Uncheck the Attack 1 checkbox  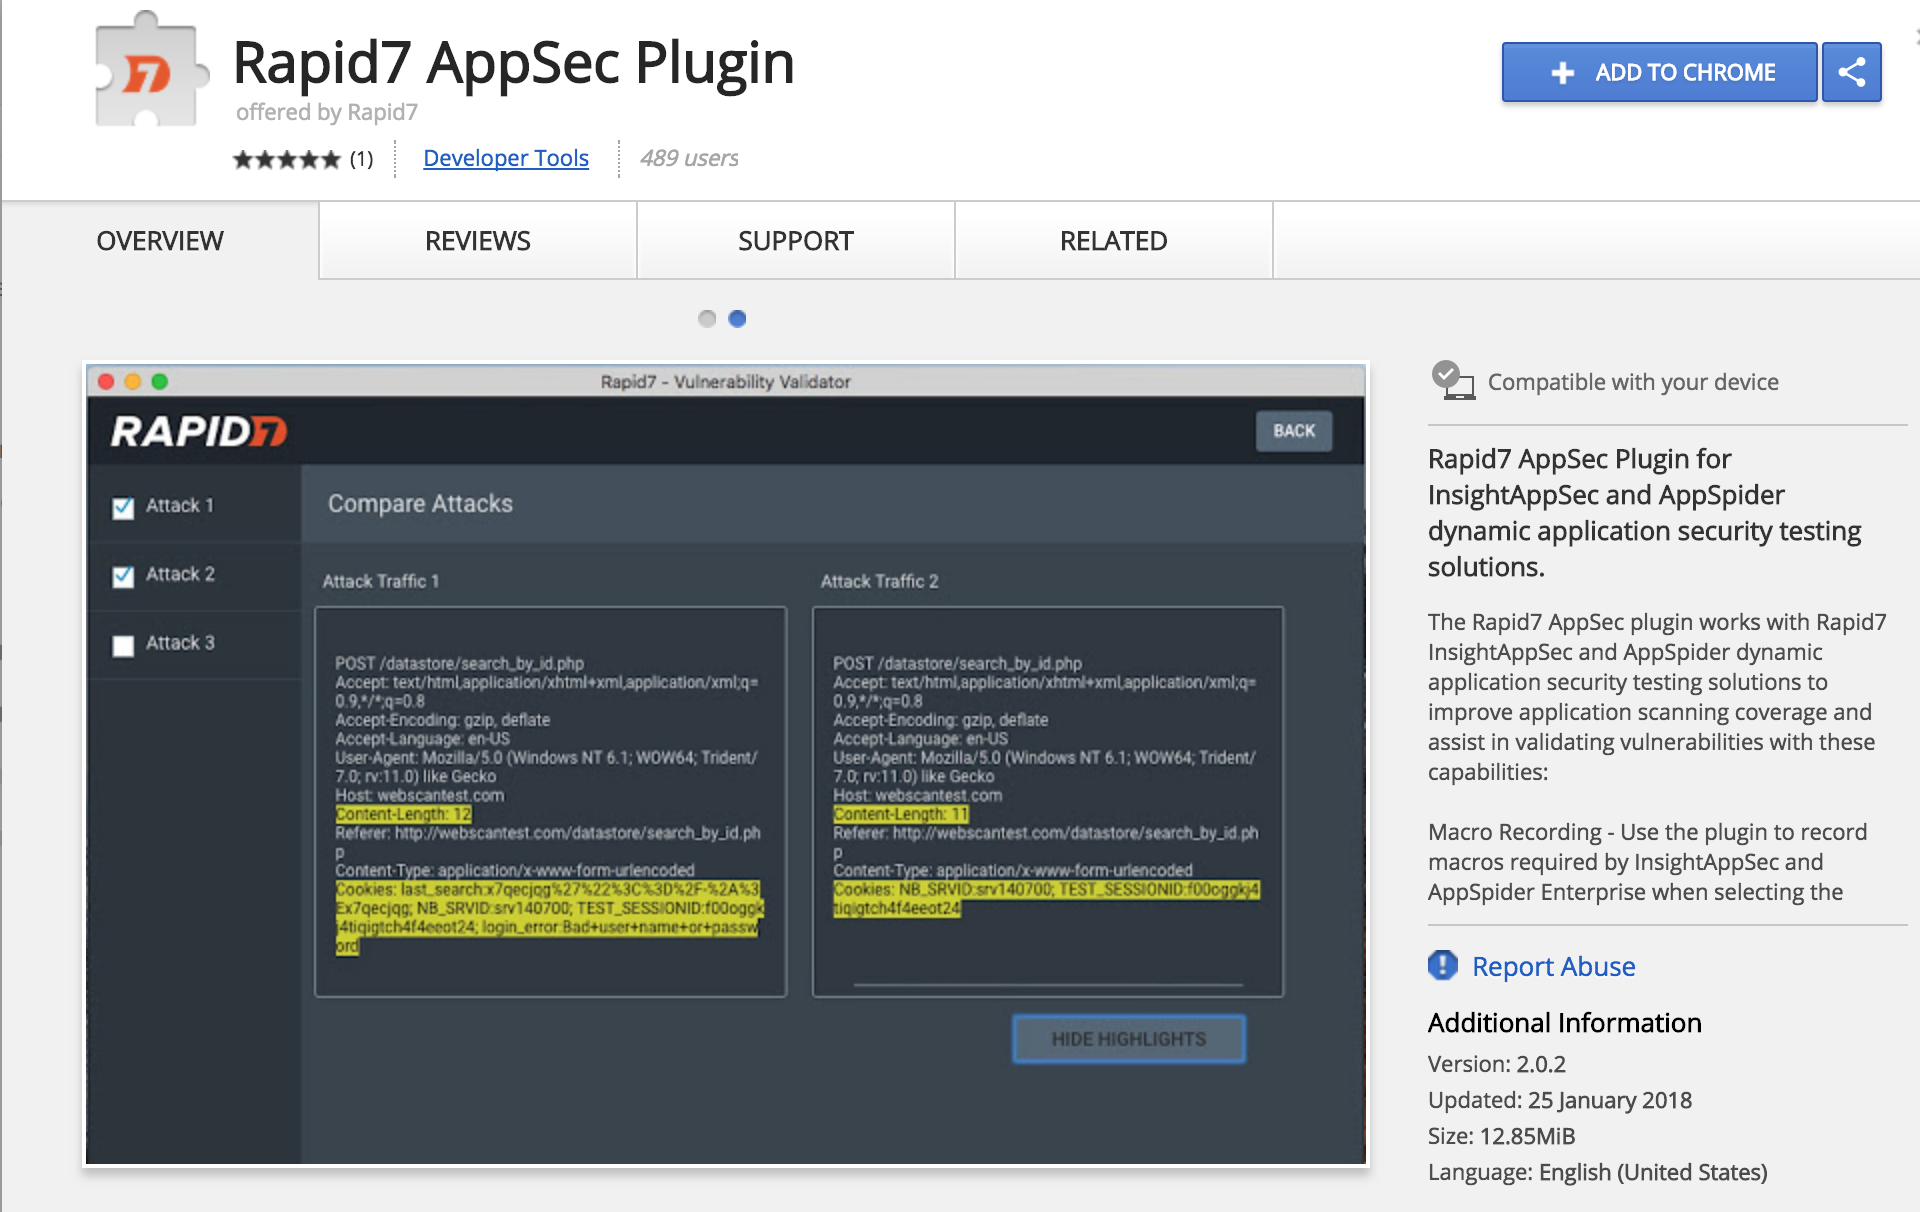tap(123, 507)
